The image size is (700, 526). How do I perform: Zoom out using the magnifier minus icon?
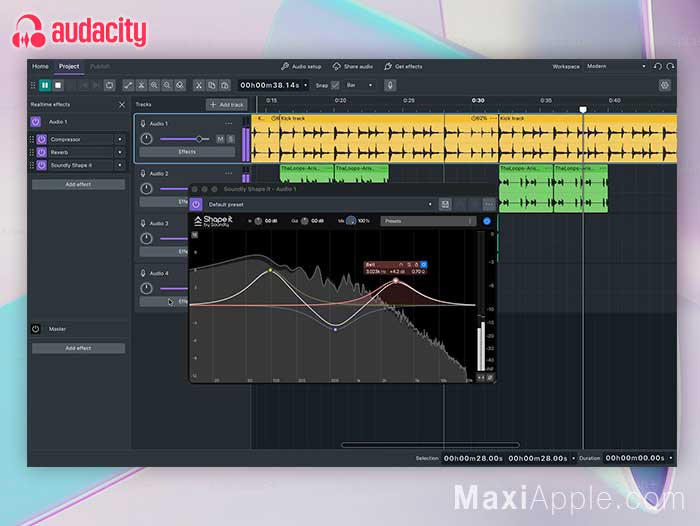pyautogui.click(x=167, y=85)
